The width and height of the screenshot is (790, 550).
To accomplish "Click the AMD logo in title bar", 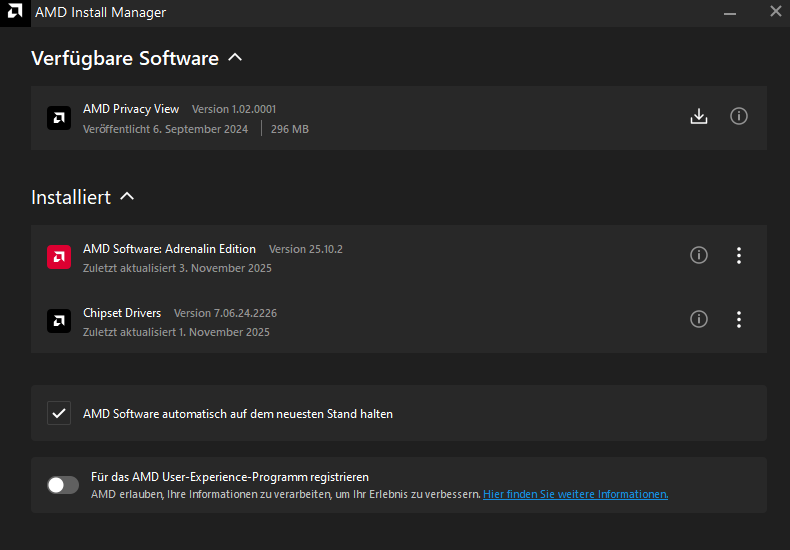I will tap(15, 13).
